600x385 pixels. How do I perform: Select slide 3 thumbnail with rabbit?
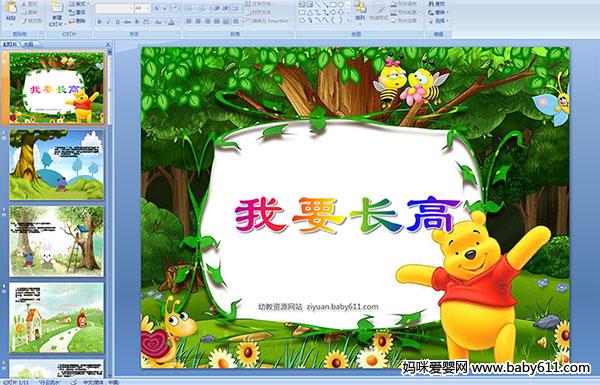pos(56,241)
